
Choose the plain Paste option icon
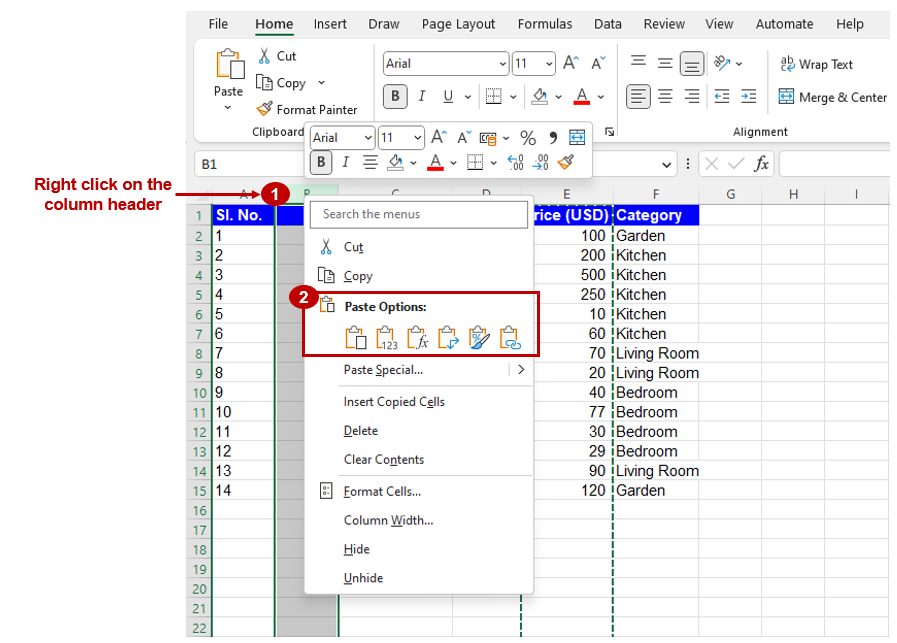(356, 338)
